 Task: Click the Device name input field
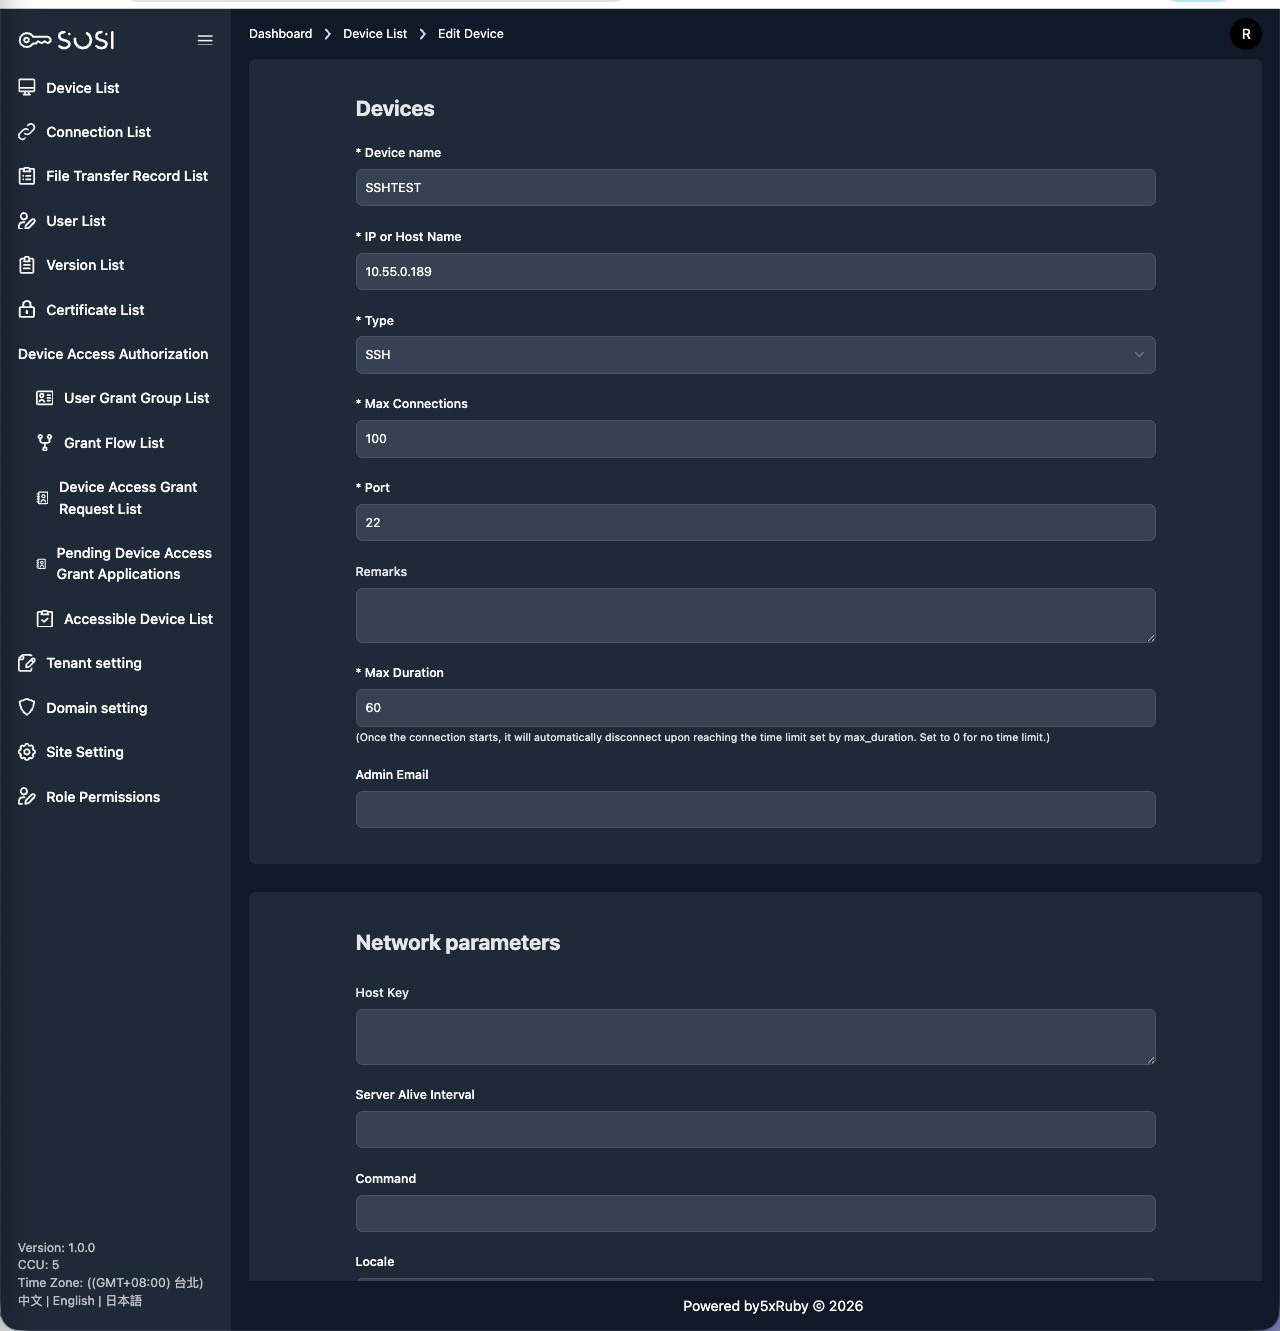(x=756, y=188)
